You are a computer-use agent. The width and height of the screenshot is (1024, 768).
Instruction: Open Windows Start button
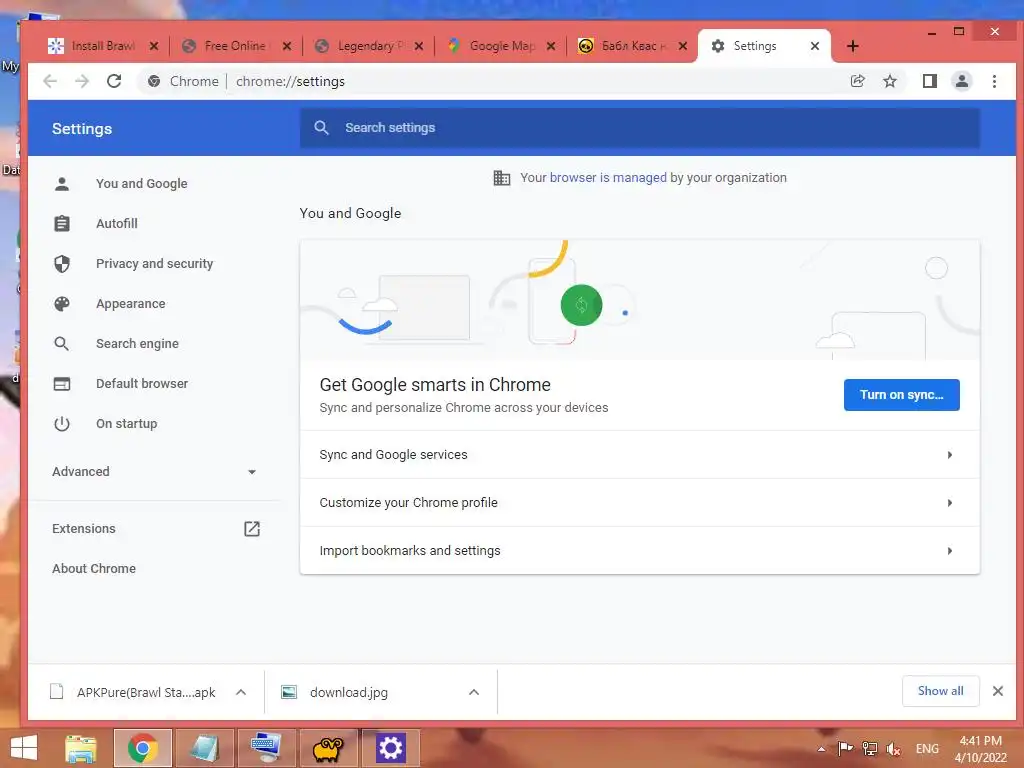24,748
